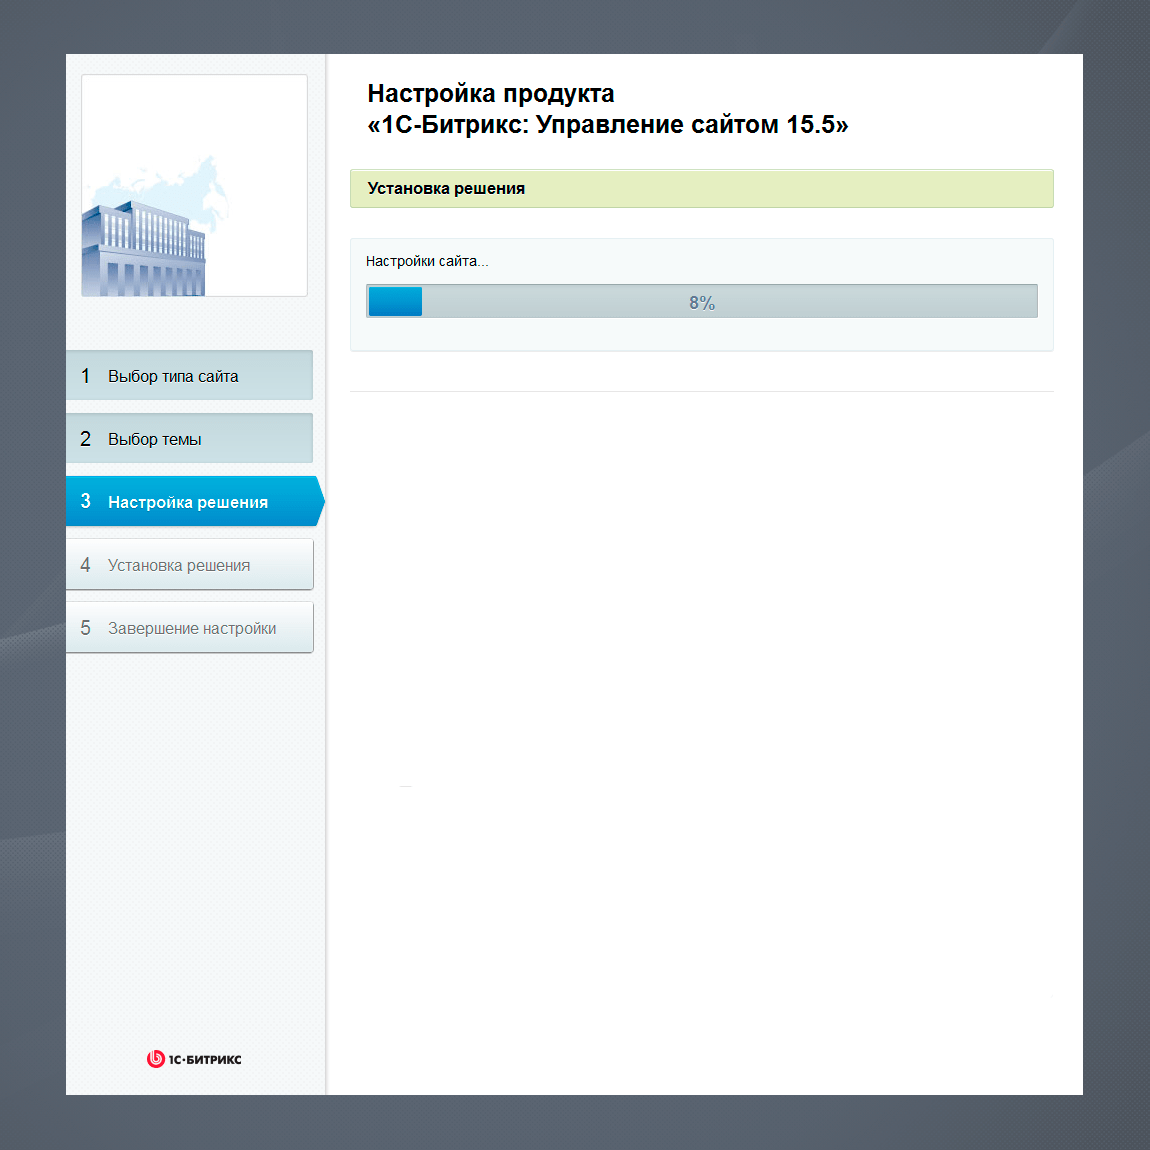Image resolution: width=1150 pixels, height=1150 pixels.
Task: Click number 5 beside Завершение настройки
Action: 85,628
